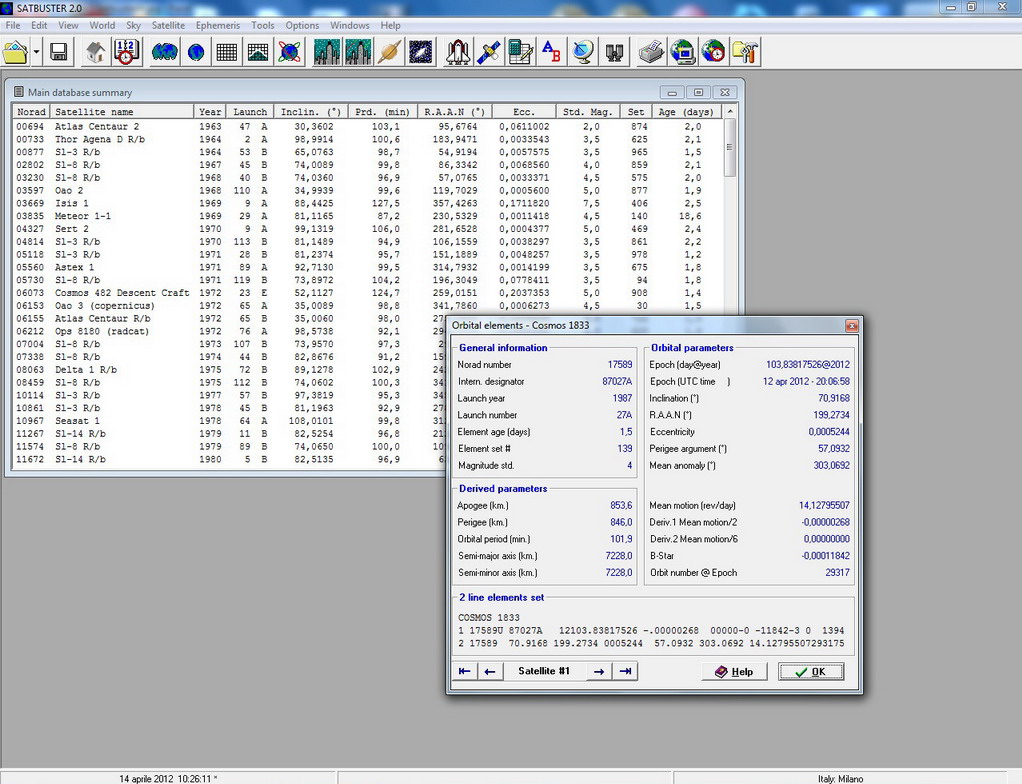Open the World menu
Screen dimensions: 1022x784
(102, 25)
